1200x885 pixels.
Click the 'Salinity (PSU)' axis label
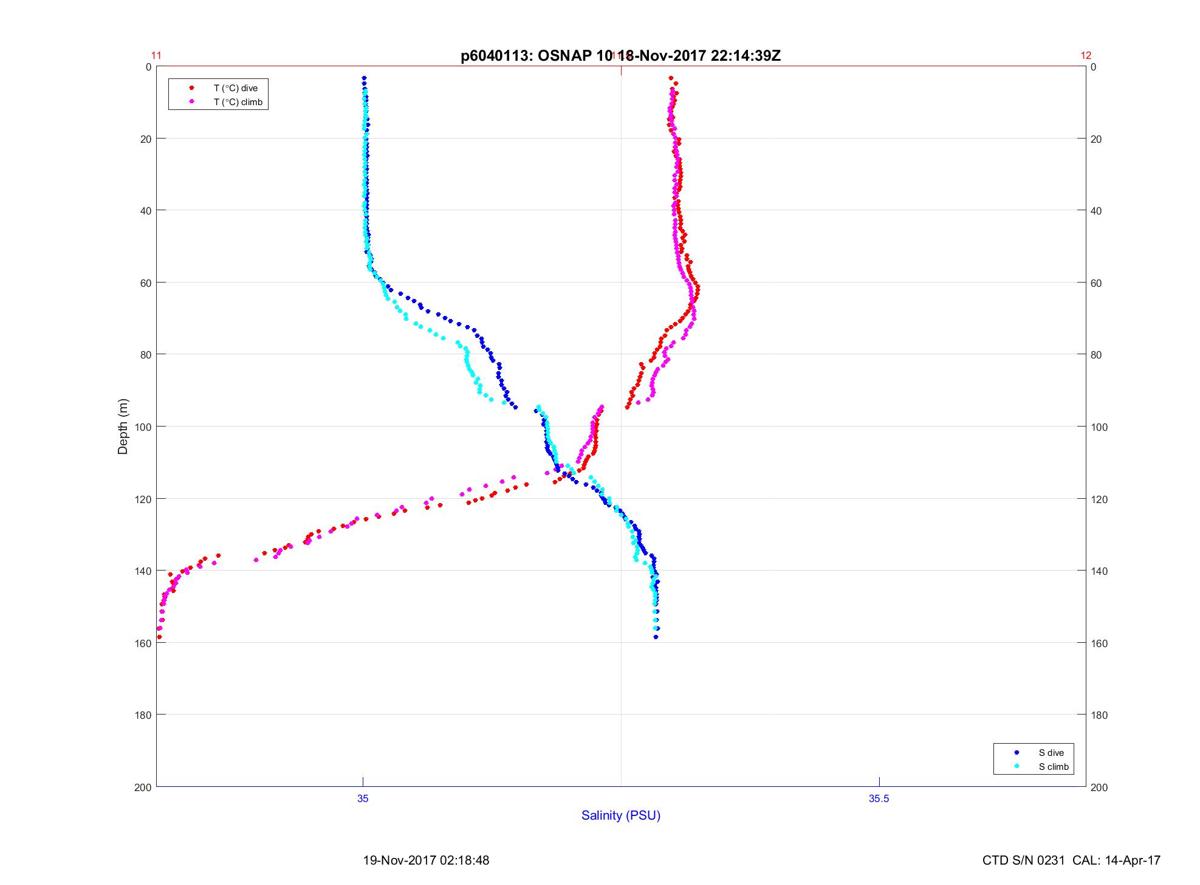pos(621,815)
